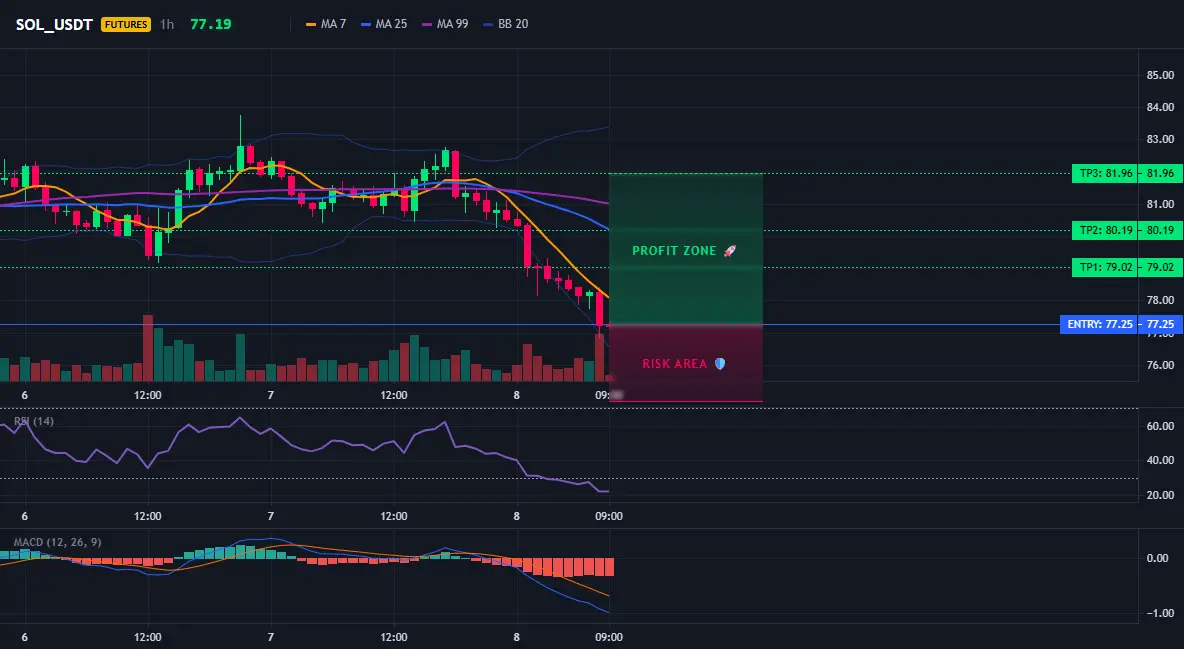The image size is (1184, 649).
Task: Click the 84.00 price axis value
Action: tap(1161, 107)
